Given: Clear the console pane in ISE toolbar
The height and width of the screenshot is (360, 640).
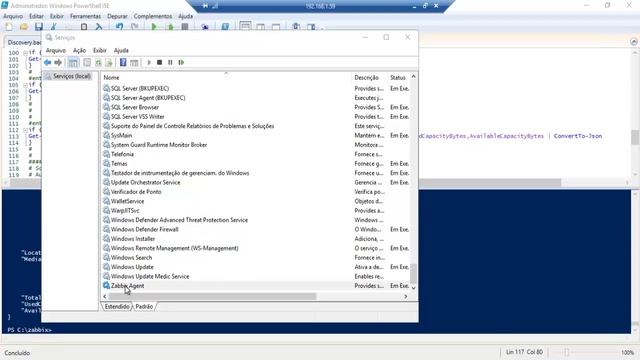Looking at the screenshot, I should 99,27.
